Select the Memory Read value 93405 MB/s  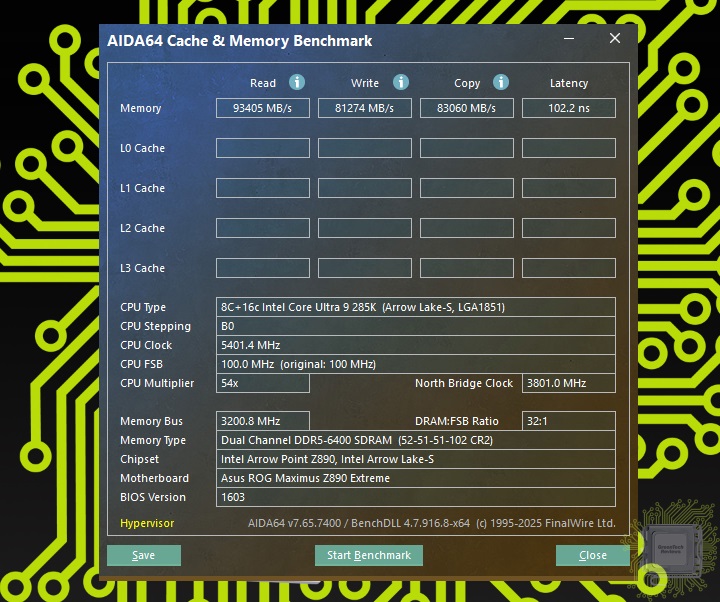tap(263, 108)
